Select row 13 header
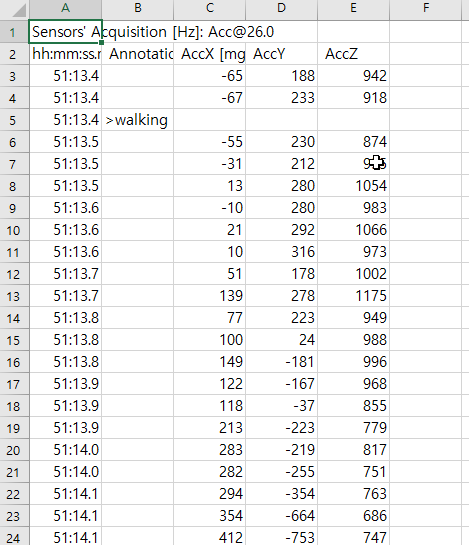This screenshot has width=469, height=545. pyautogui.click(x=14, y=296)
